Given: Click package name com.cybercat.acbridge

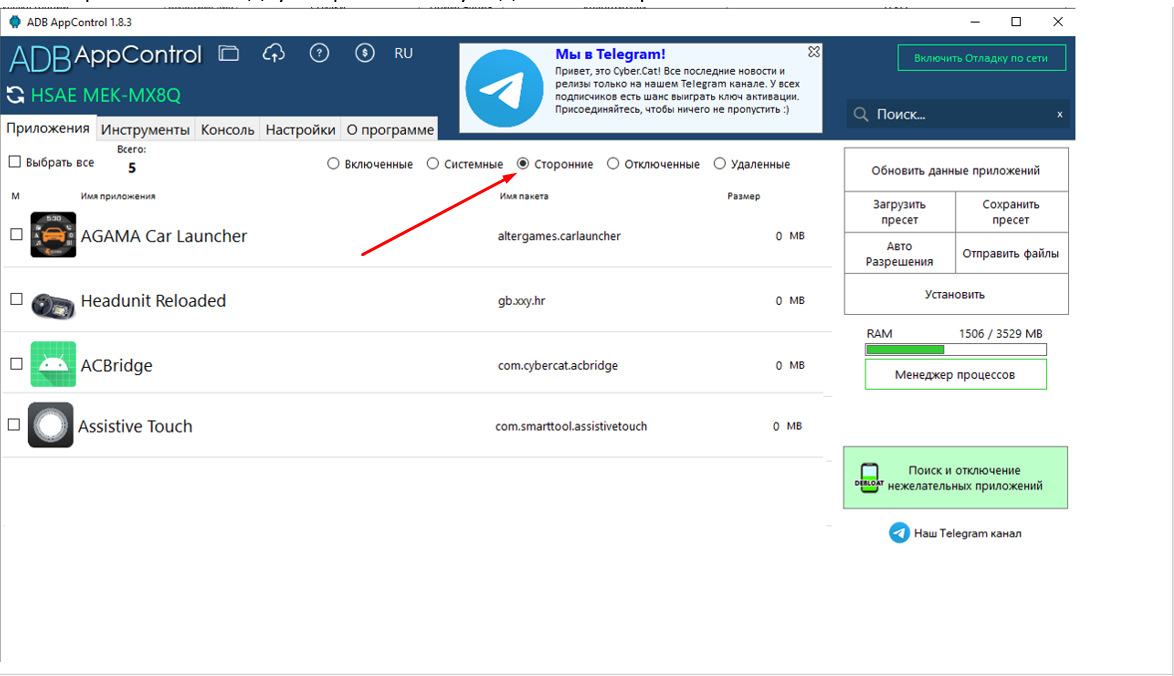Looking at the screenshot, I should point(558,365).
